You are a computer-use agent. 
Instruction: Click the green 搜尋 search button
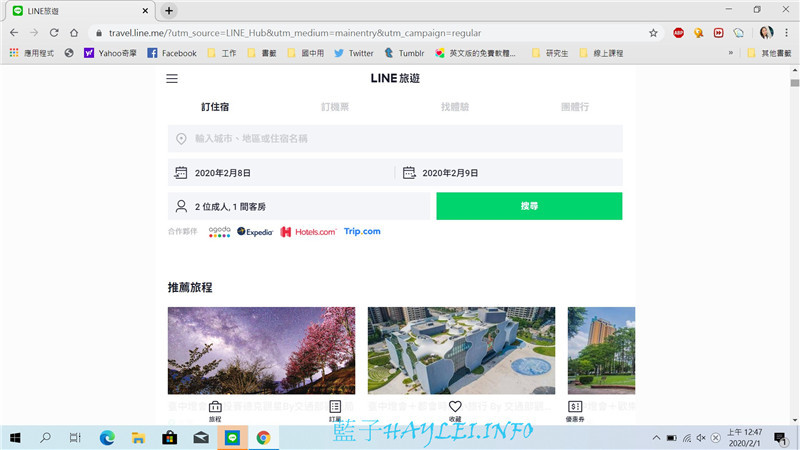tap(529, 206)
